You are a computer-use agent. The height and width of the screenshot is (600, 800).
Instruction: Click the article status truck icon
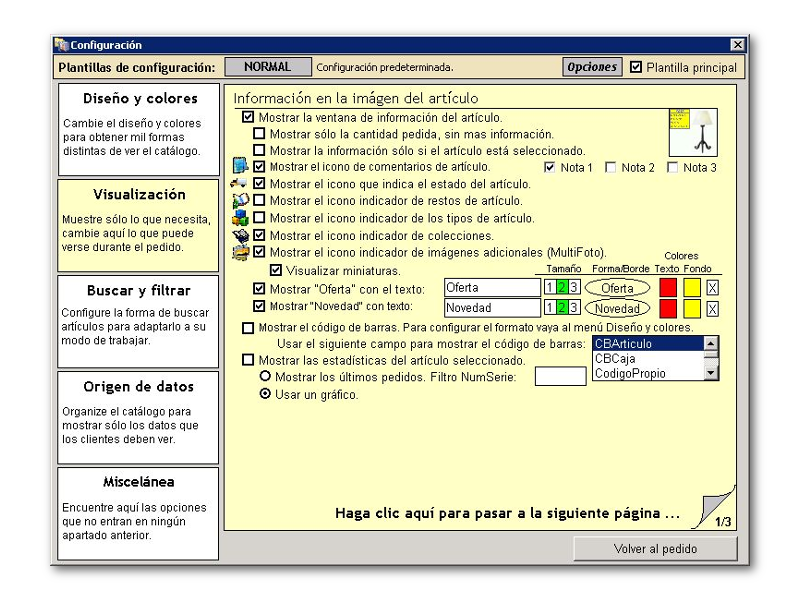tap(238, 183)
